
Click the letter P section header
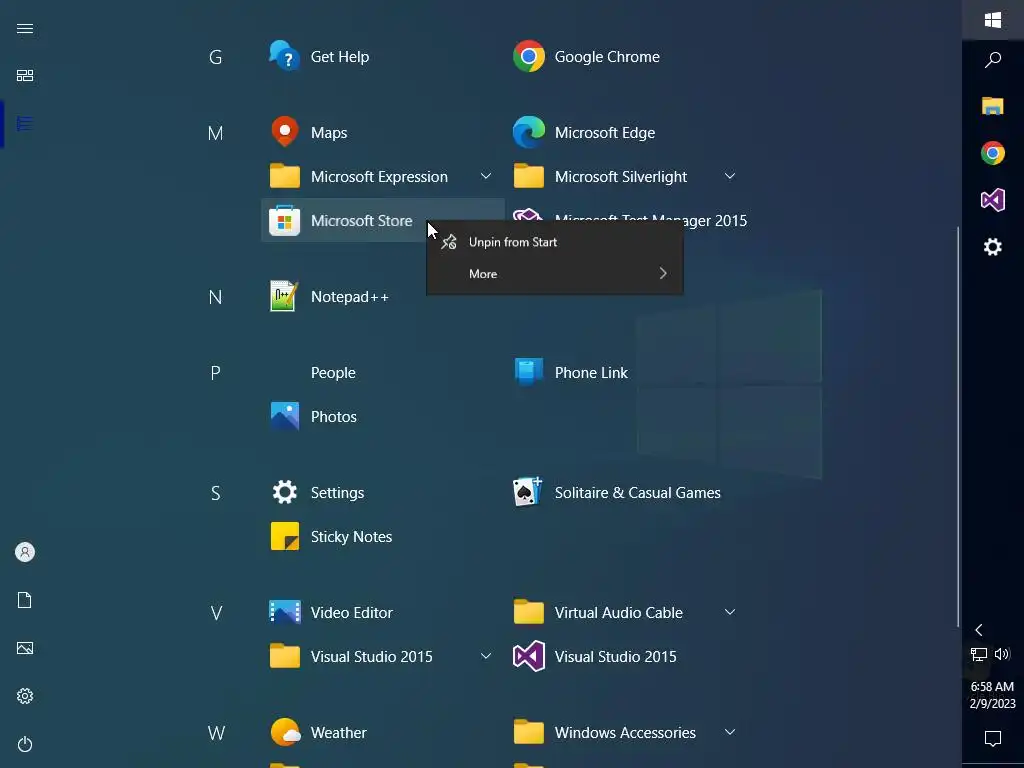coord(216,373)
